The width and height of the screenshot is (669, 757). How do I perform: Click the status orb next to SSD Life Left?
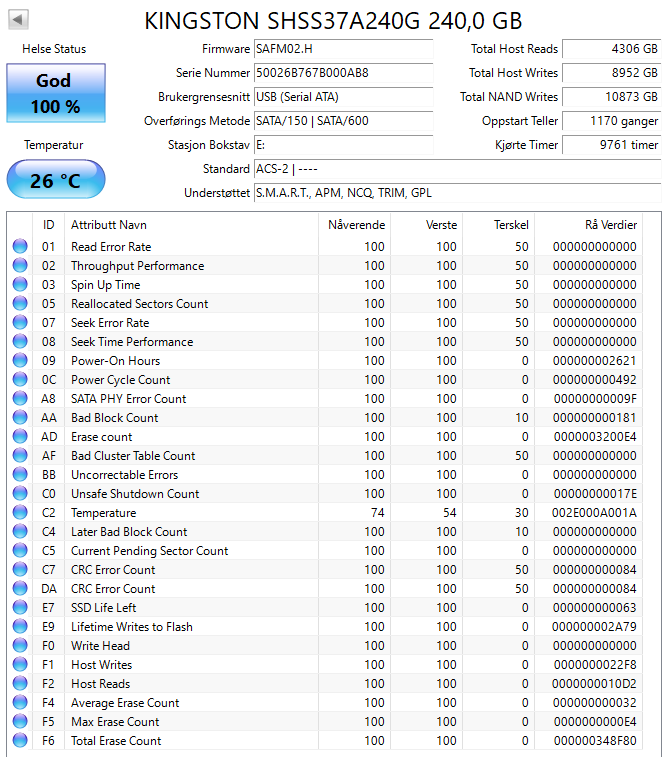(x=20, y=607)
